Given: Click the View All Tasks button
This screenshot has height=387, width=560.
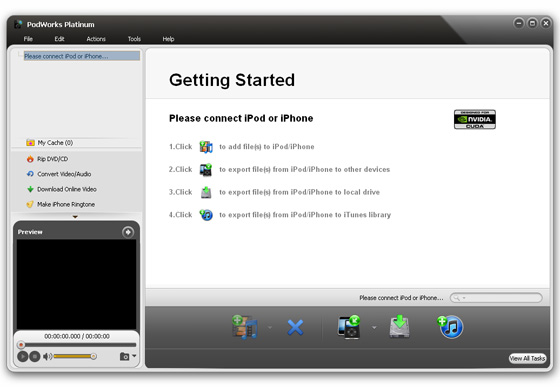Looking at the screenshot, I should coord(527,358).
